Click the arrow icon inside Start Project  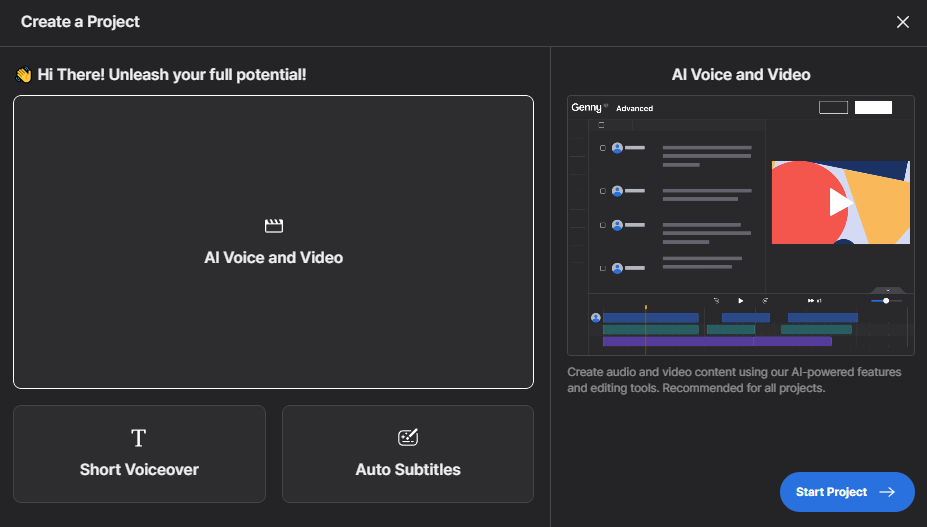pyautogui.click(x=886, y=492)
